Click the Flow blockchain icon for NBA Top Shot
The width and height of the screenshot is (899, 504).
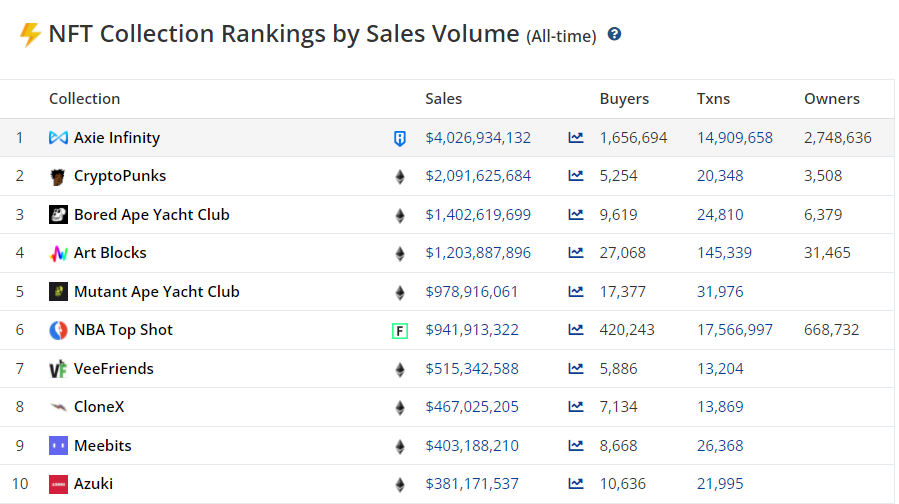(x=400, y=330)
